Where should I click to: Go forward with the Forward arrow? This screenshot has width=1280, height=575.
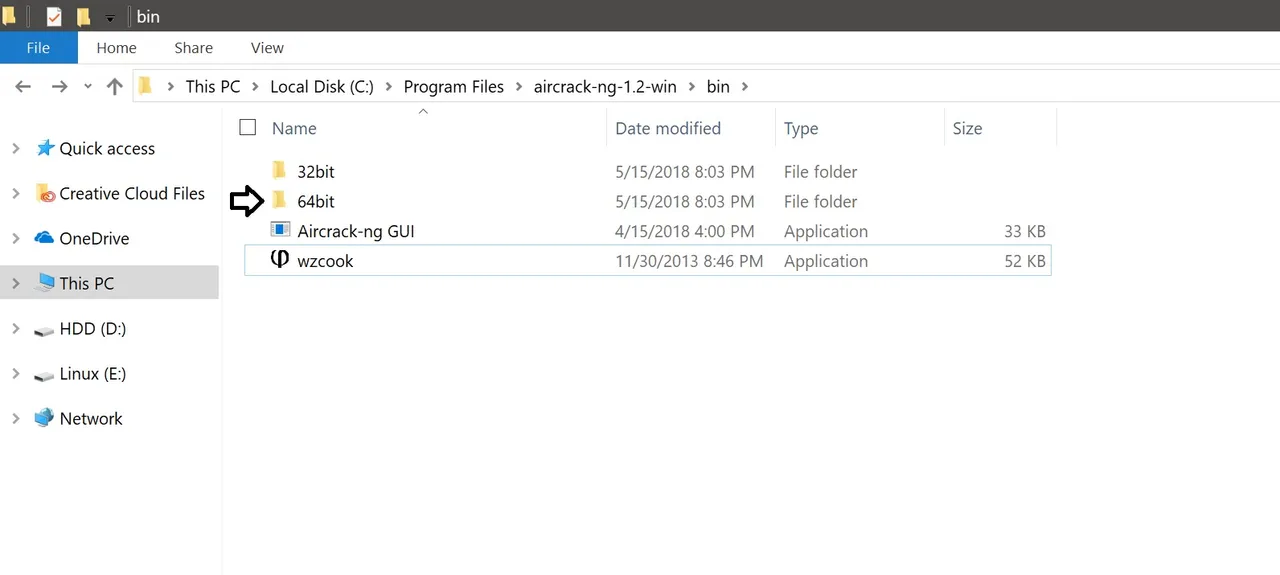pos(59,87)
